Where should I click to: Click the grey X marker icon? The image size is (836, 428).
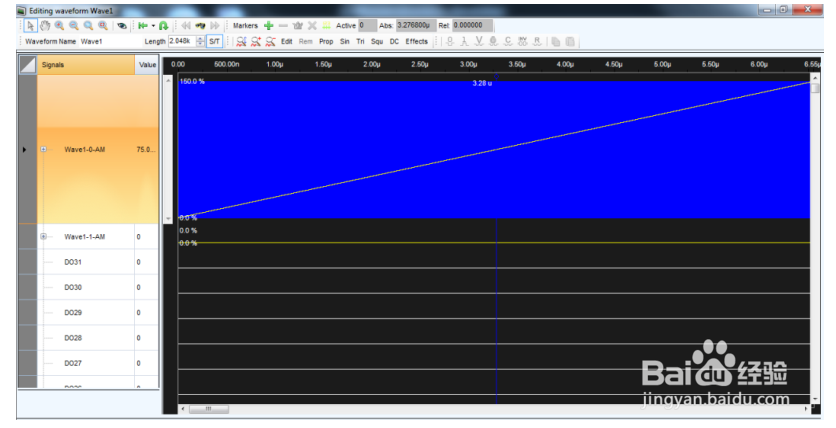point(312,26)
